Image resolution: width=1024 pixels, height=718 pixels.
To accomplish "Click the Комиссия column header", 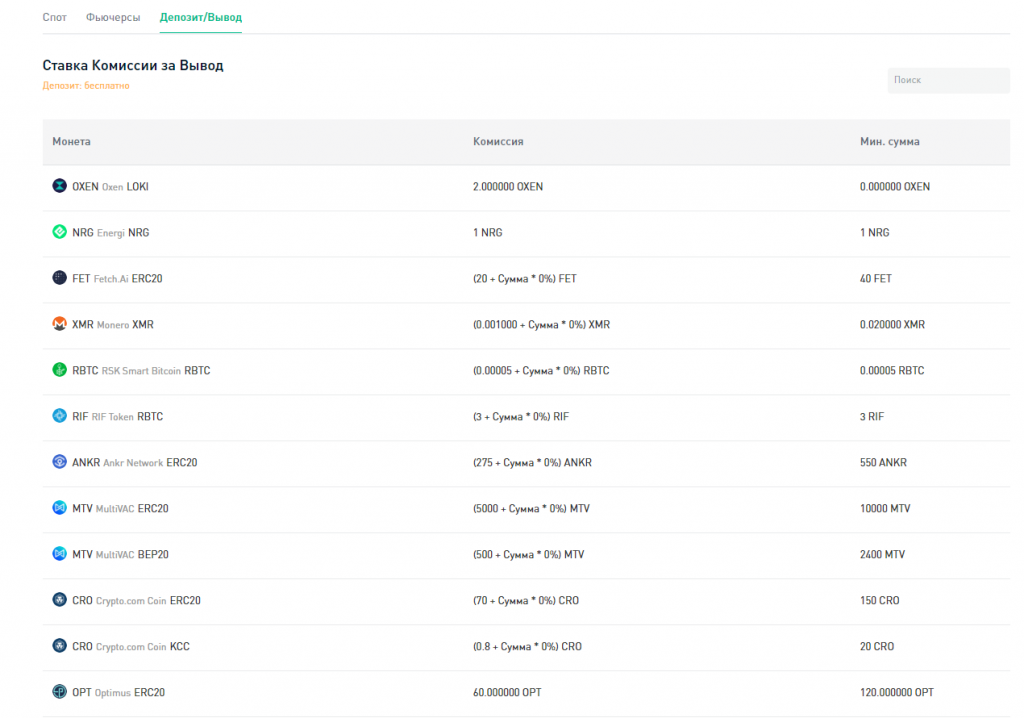I will (x=498, y=142).
